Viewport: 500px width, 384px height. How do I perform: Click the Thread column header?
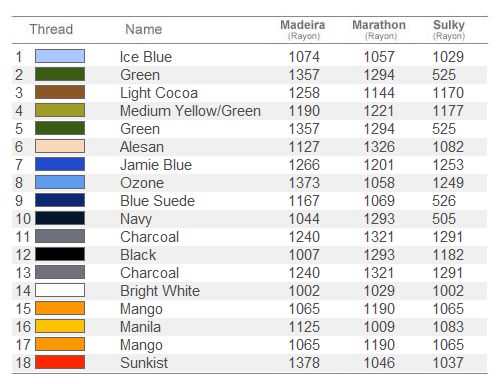(51, 29)
